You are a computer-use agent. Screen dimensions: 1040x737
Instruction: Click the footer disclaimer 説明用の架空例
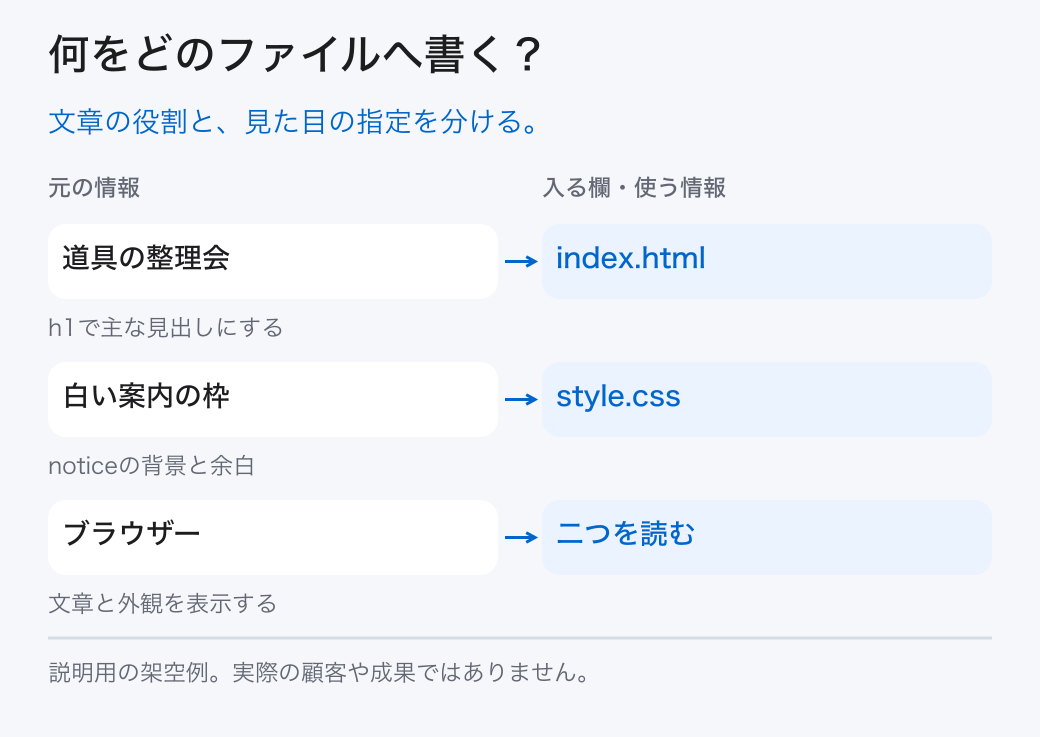[319, 673]
